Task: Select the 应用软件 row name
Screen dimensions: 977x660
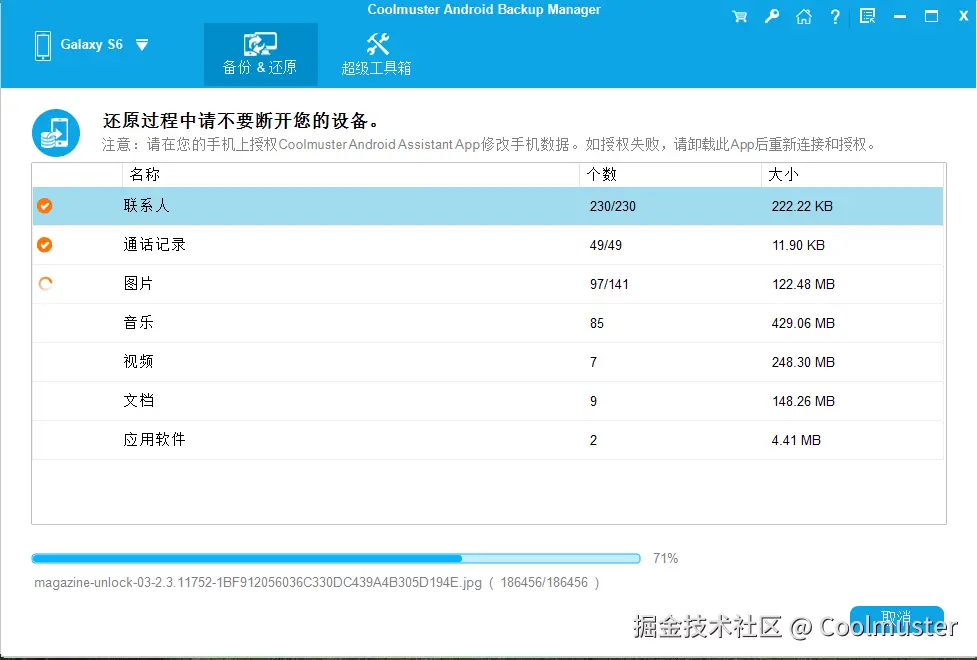Action: pos(155,440)
